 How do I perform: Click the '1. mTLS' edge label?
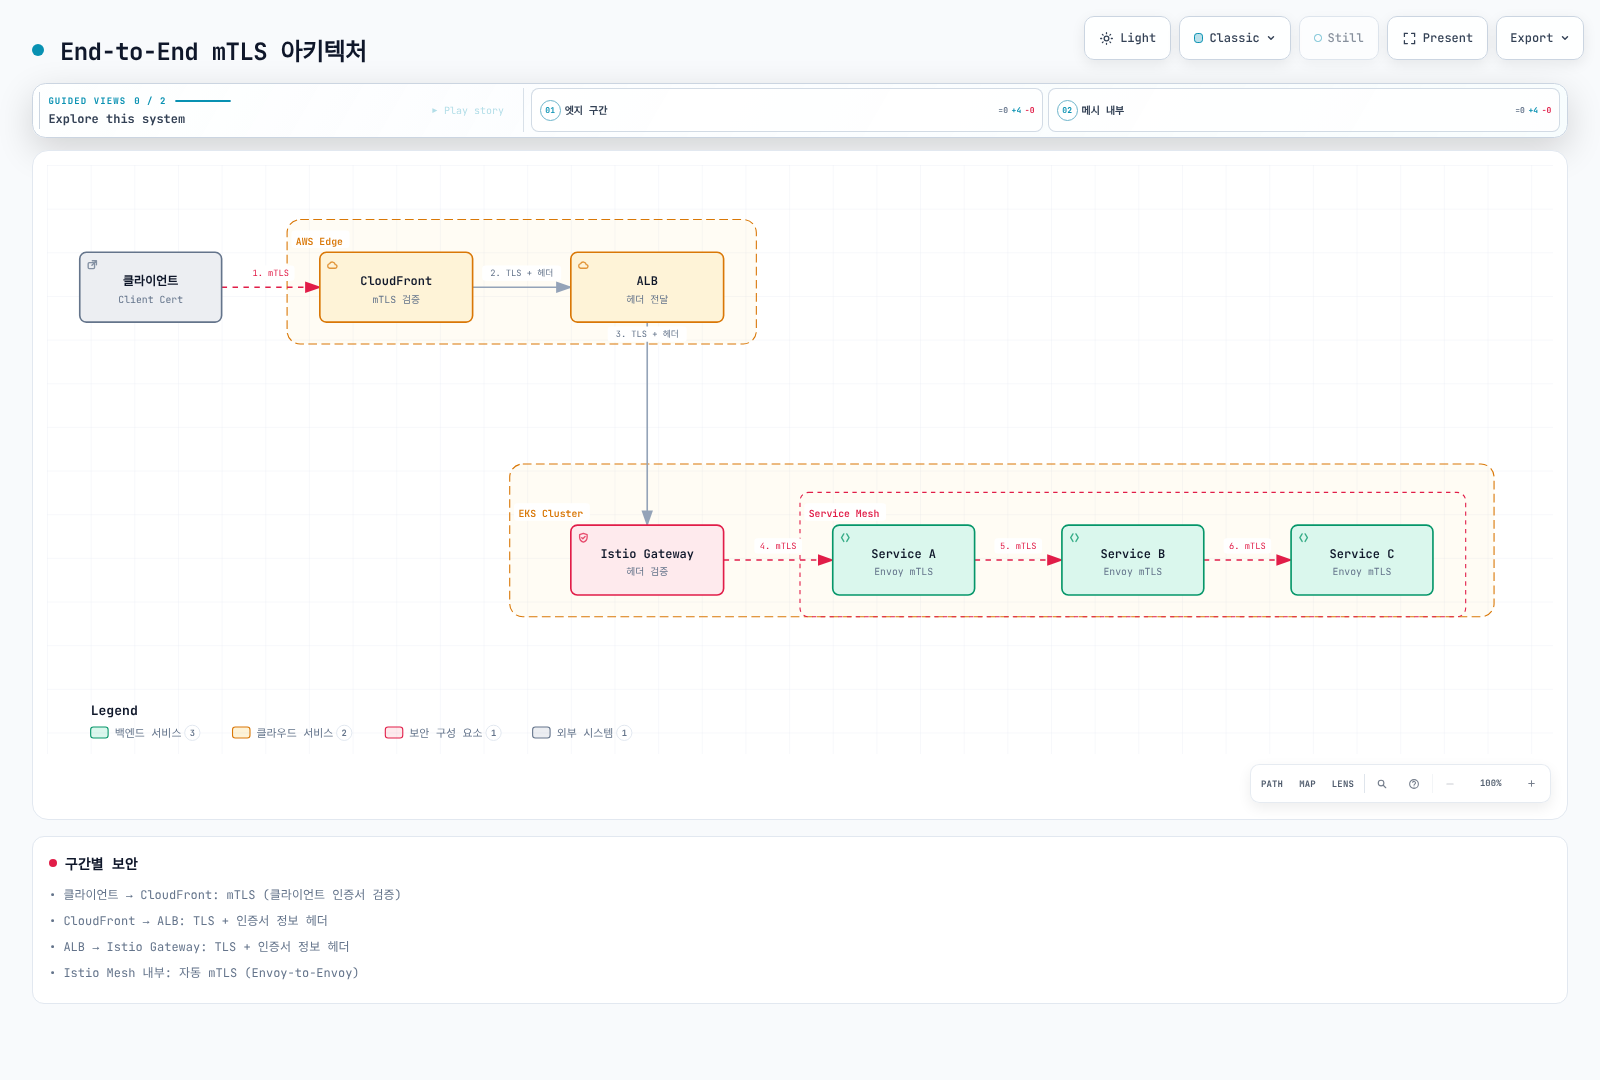coord(270,273)
